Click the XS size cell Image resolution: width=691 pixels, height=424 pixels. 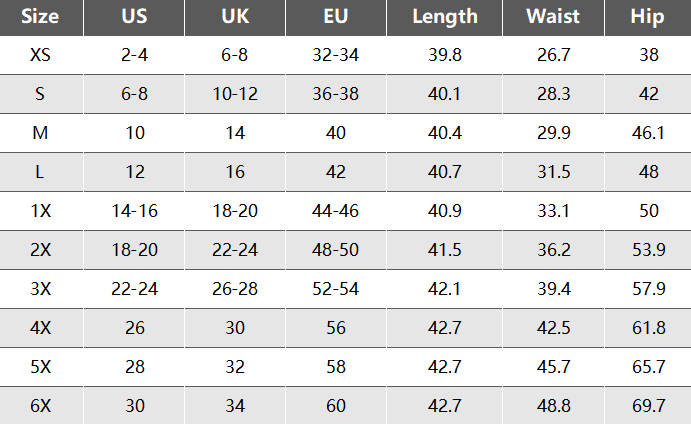pyautogui.click(x=40, y=55)
